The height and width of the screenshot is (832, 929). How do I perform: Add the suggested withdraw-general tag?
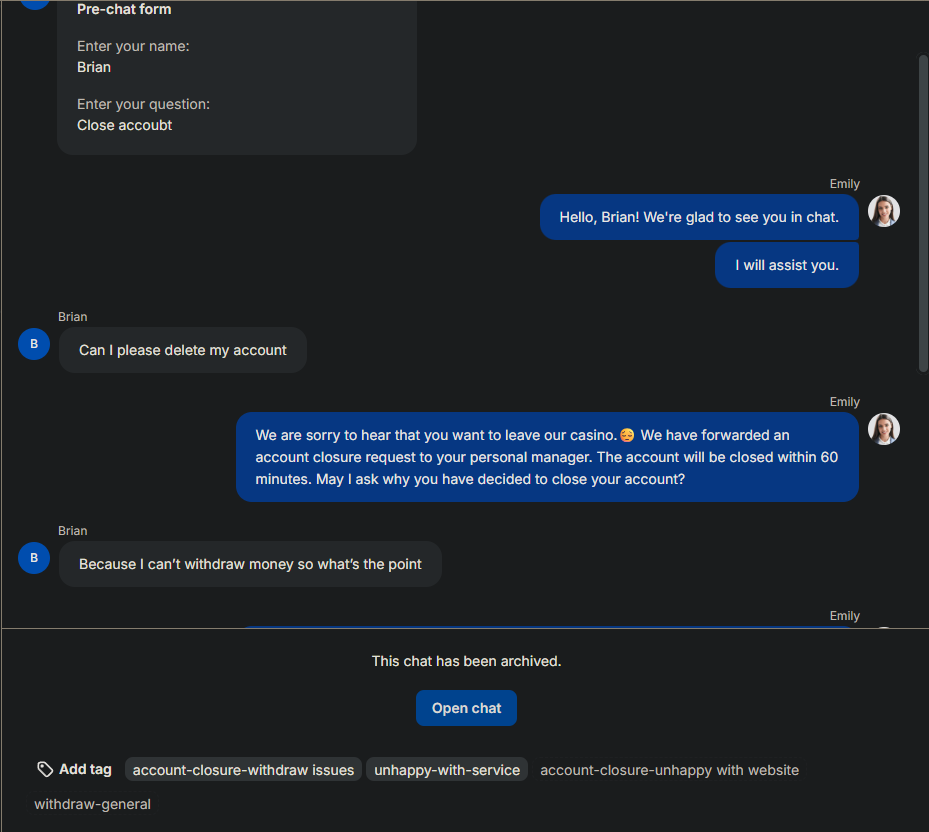pos(92,804)
